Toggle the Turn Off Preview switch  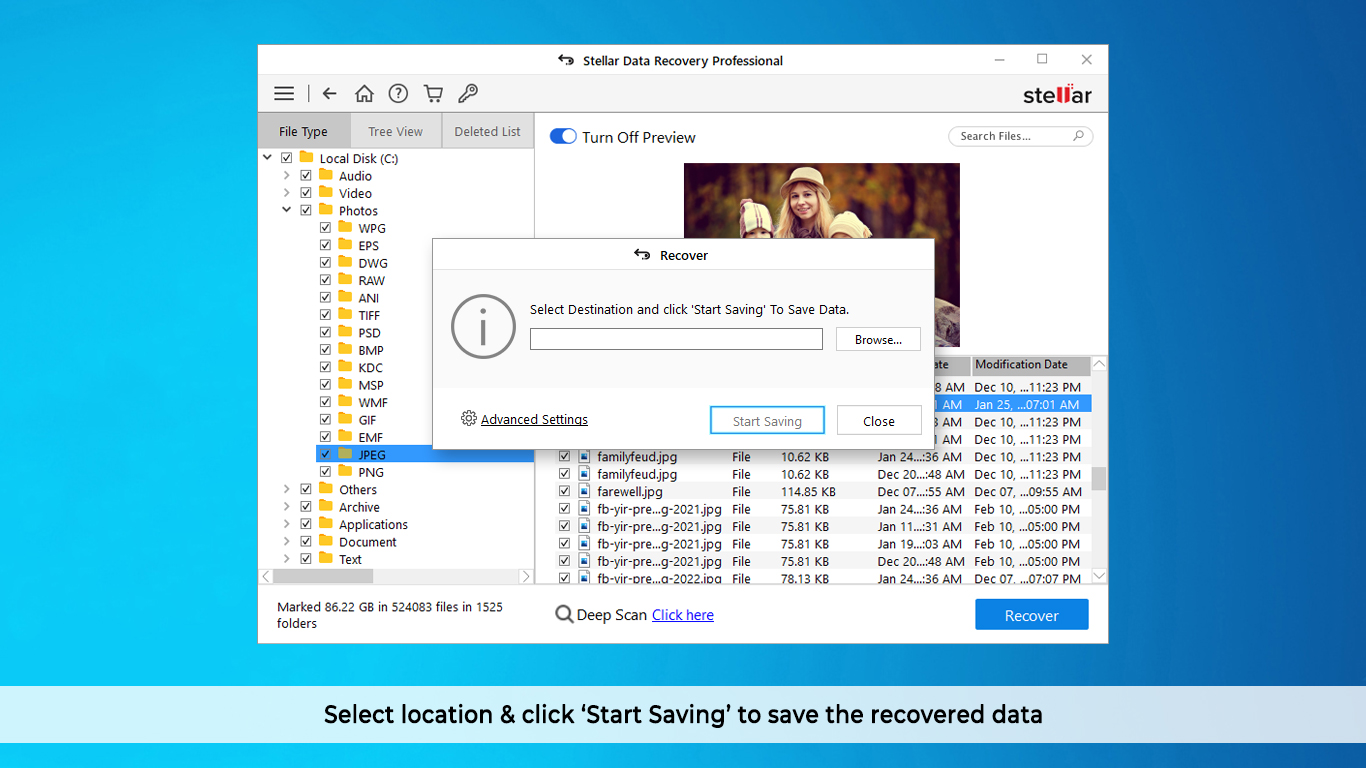[563, 137]
